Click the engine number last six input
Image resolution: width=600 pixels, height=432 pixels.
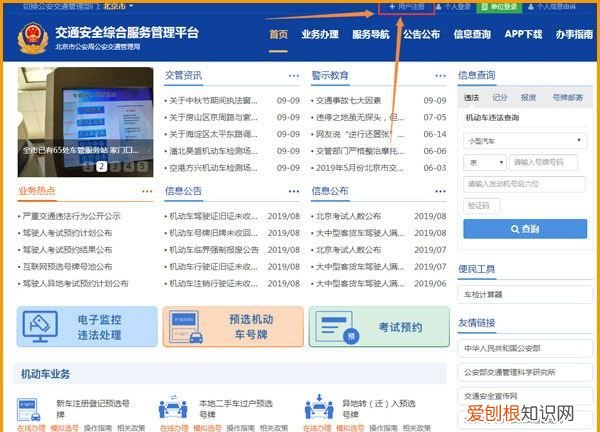(524, 184)
